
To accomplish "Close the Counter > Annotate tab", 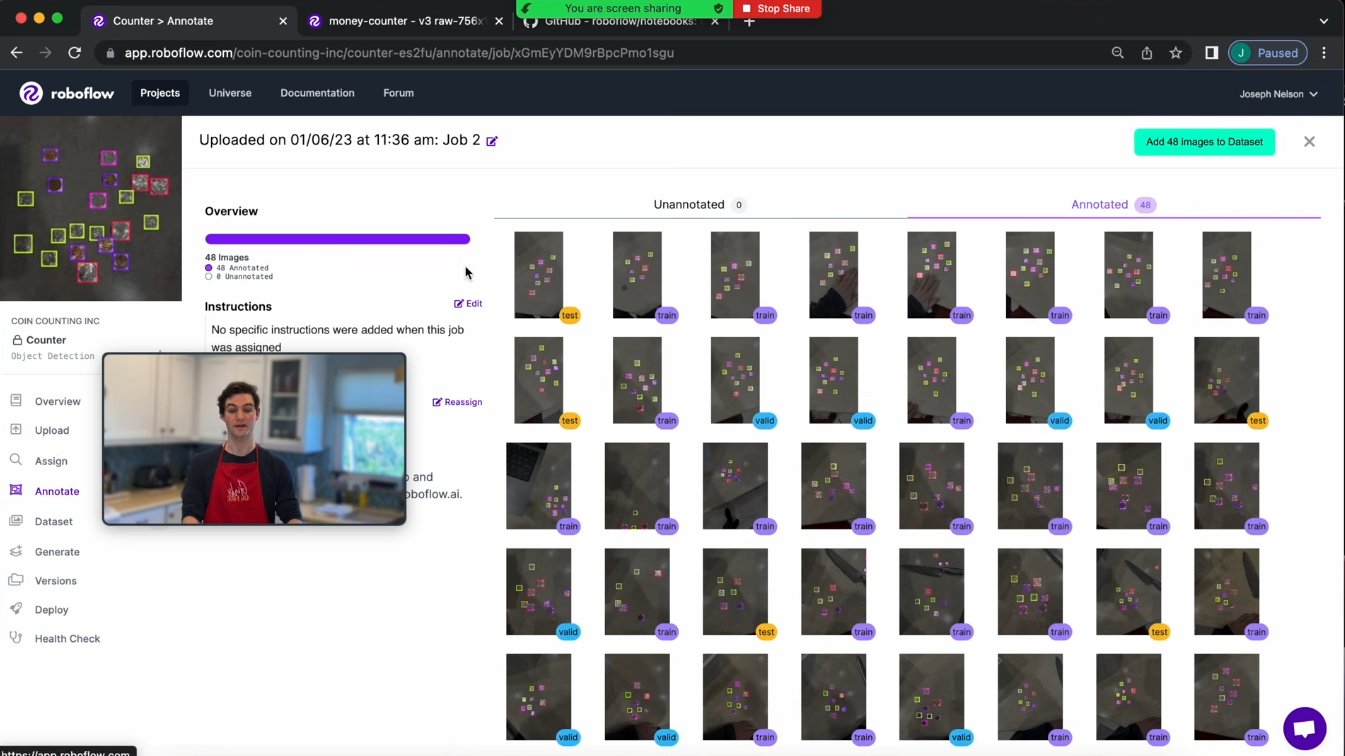I will [283, 21].
